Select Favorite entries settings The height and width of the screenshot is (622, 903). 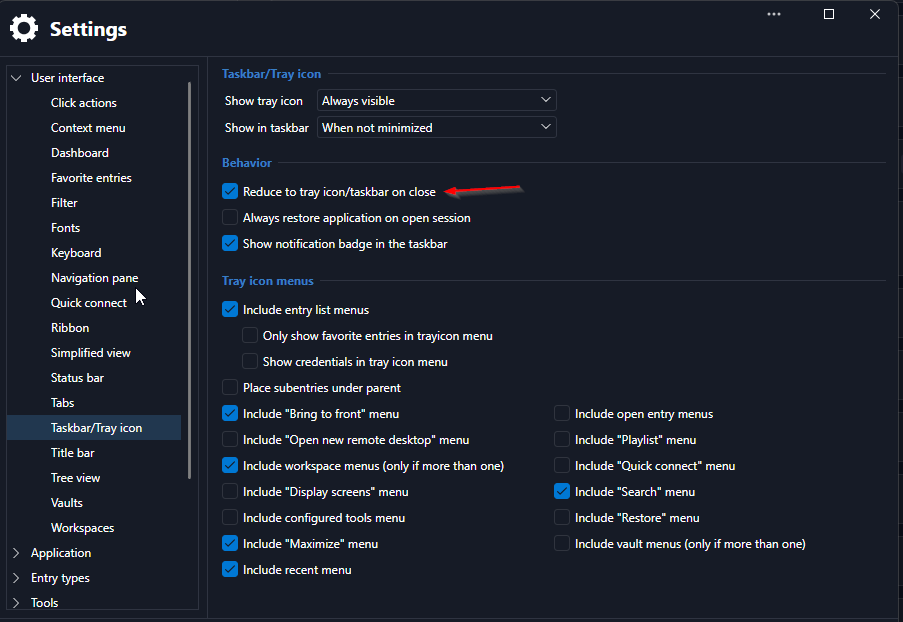click(91, 178)
